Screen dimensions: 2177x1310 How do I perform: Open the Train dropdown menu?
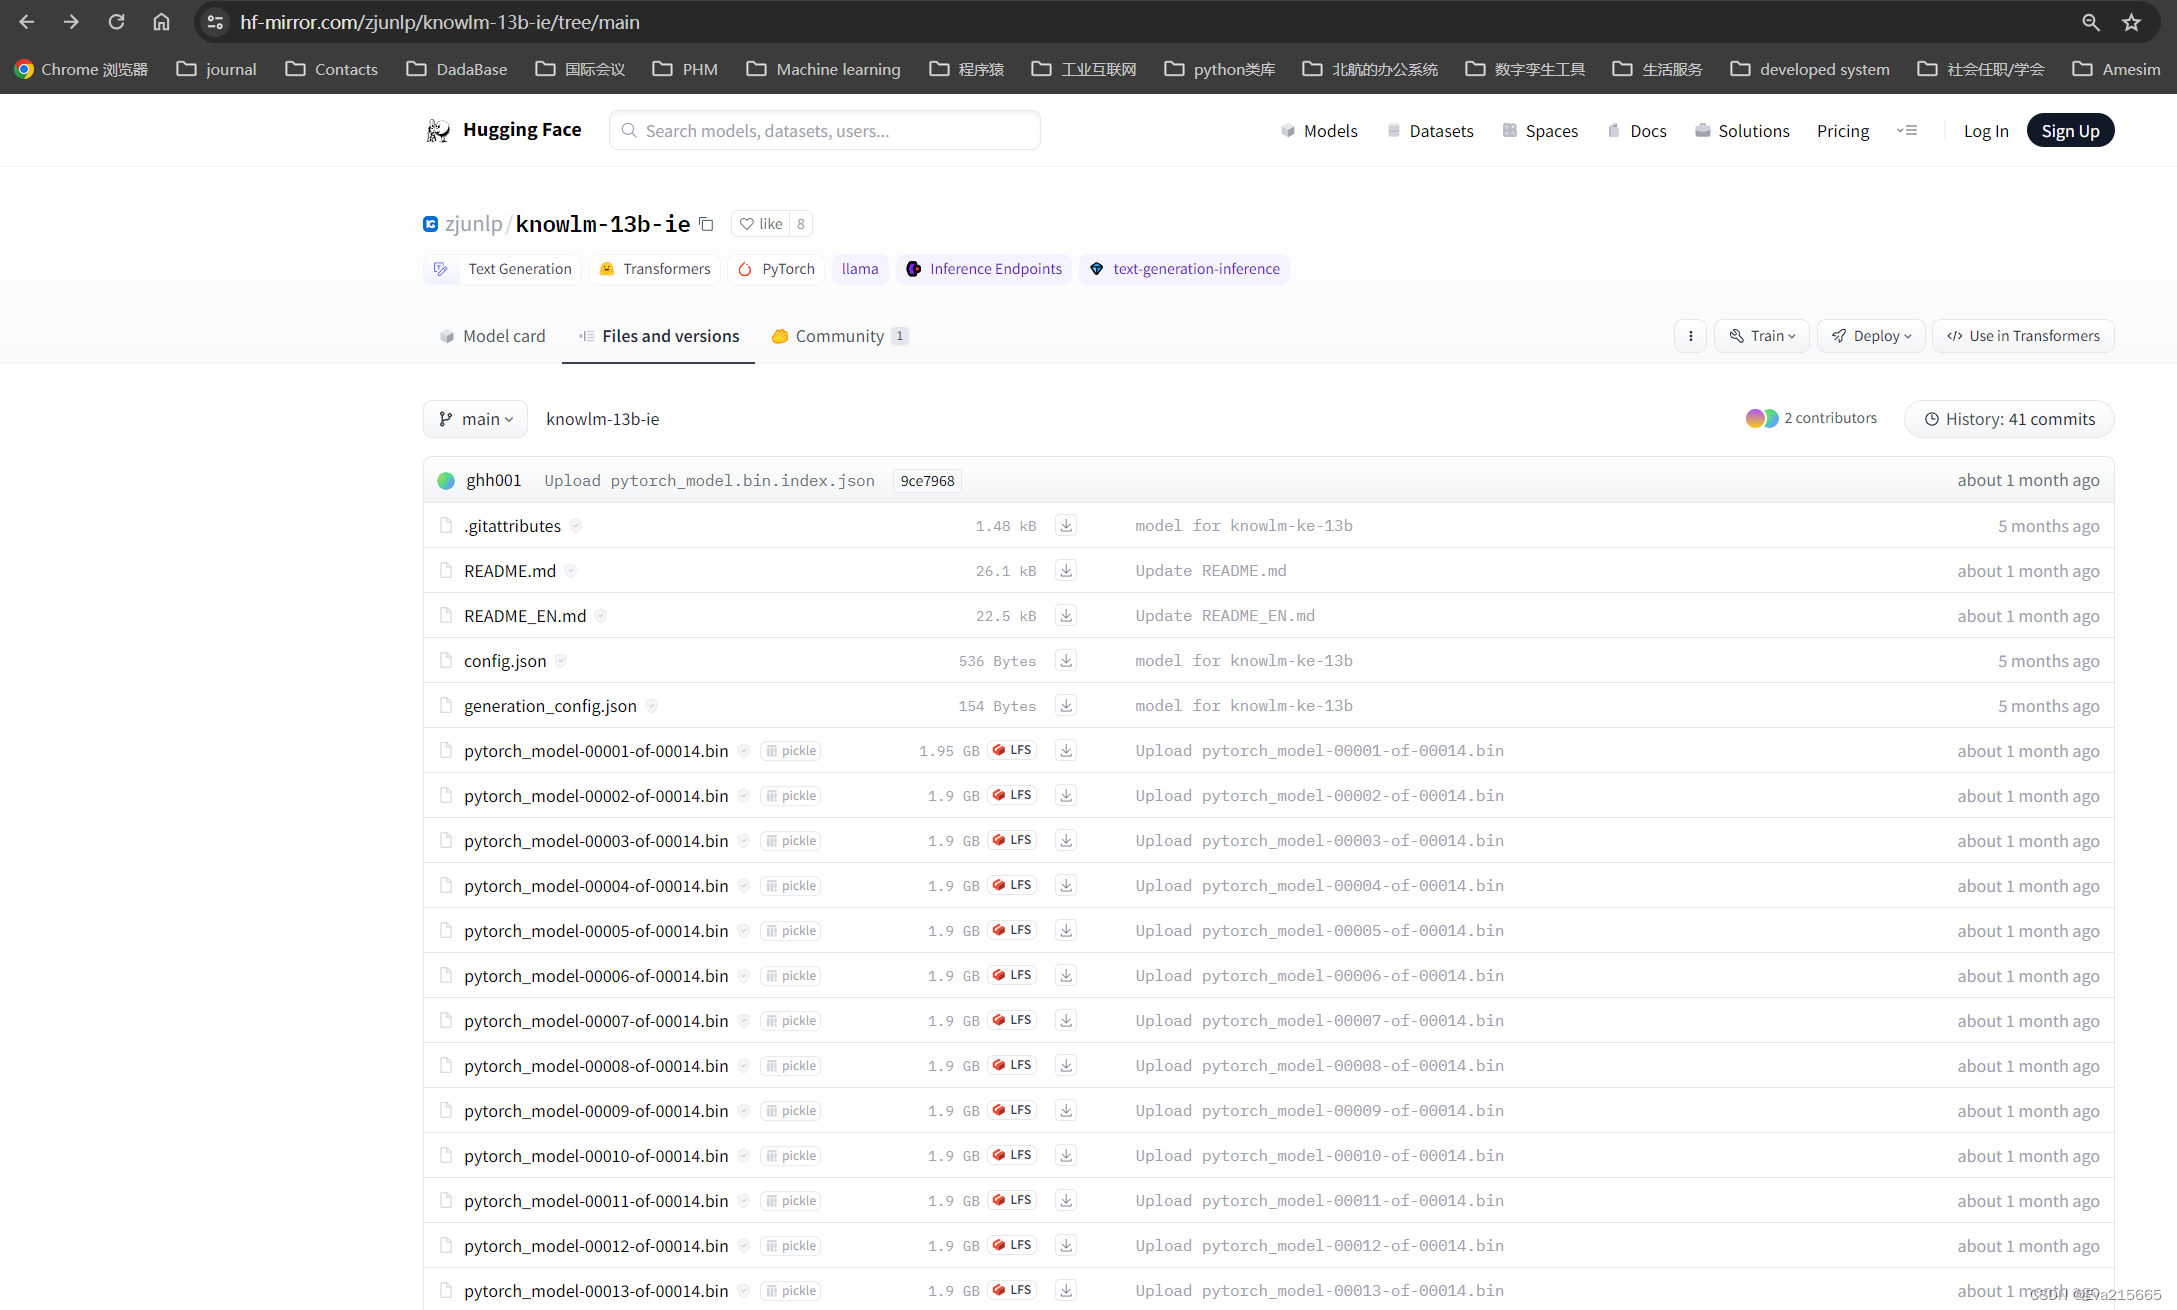click(1763, 336)
